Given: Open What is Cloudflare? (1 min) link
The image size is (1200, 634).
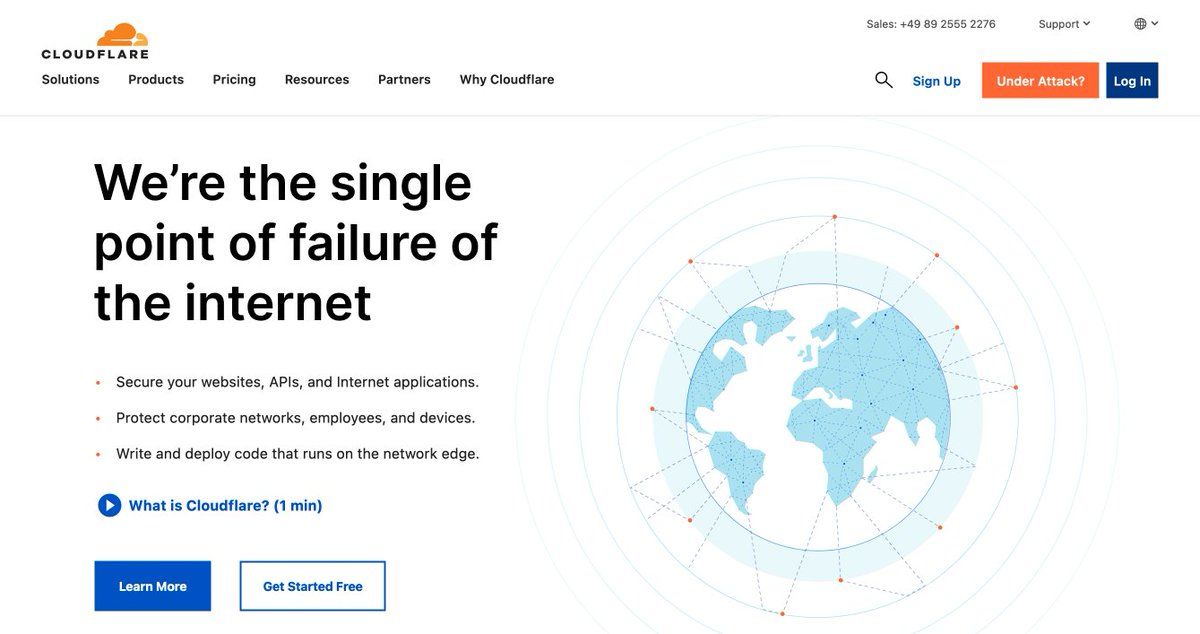Looking at the screenshot, I should pyautogui.click(x=226, y=506).
